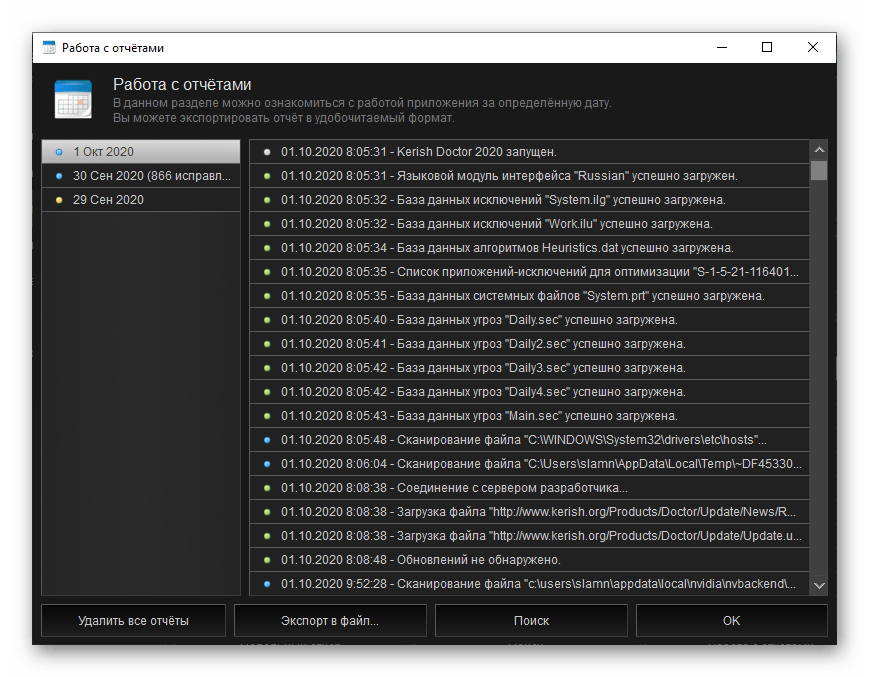The image size is (869, 677).
Task: Open the Поиск search button
Action: click(x=531, y=620)
